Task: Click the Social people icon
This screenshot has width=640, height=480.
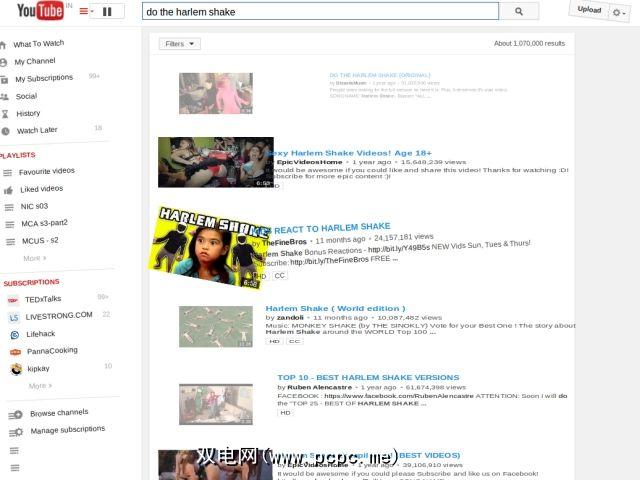Action: pos(4,97)
